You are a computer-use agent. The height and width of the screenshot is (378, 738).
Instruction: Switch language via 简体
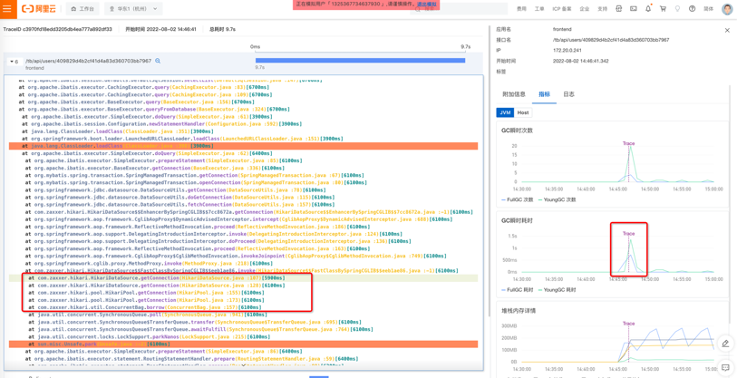coord(708,9)
